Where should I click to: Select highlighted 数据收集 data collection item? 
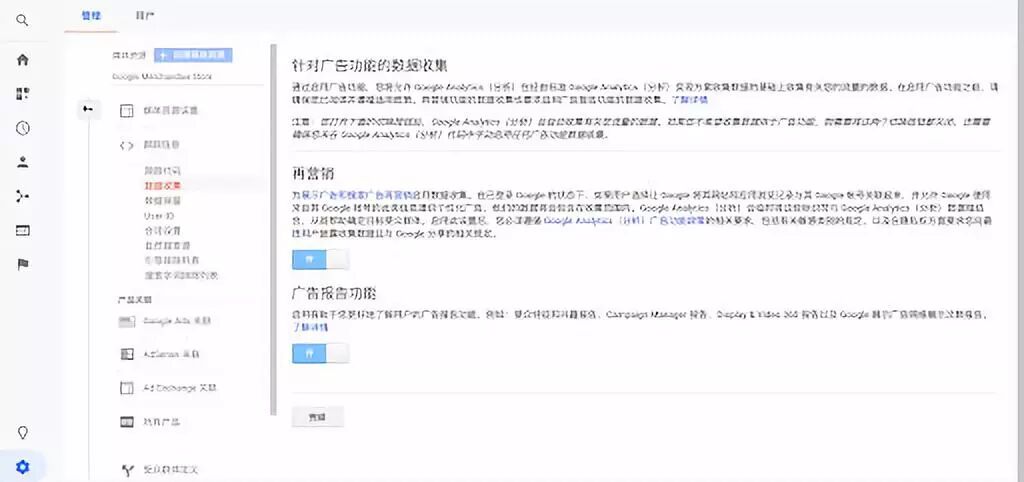click(x=162, y=186)
